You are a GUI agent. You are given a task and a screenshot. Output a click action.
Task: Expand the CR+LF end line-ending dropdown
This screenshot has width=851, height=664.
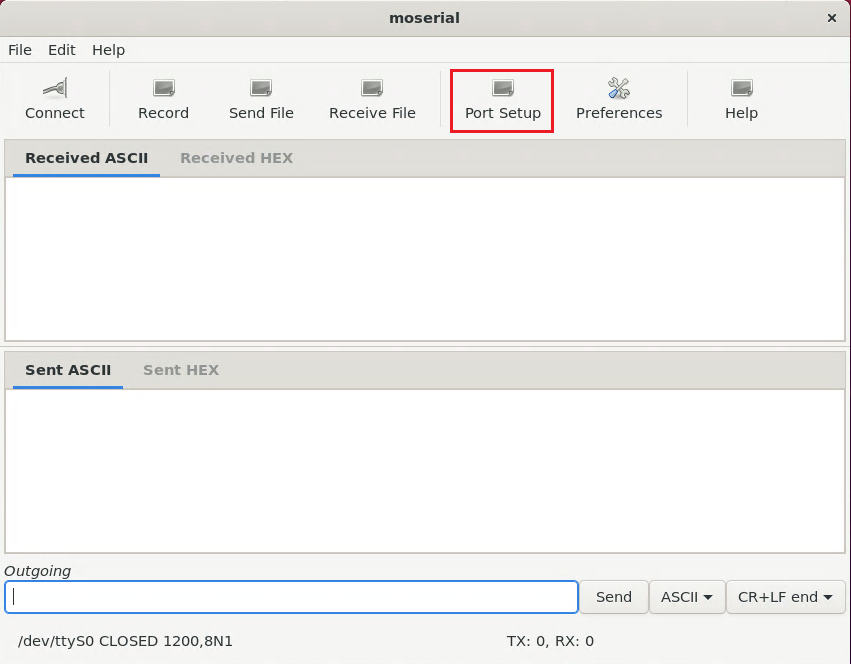click(785, 597)
